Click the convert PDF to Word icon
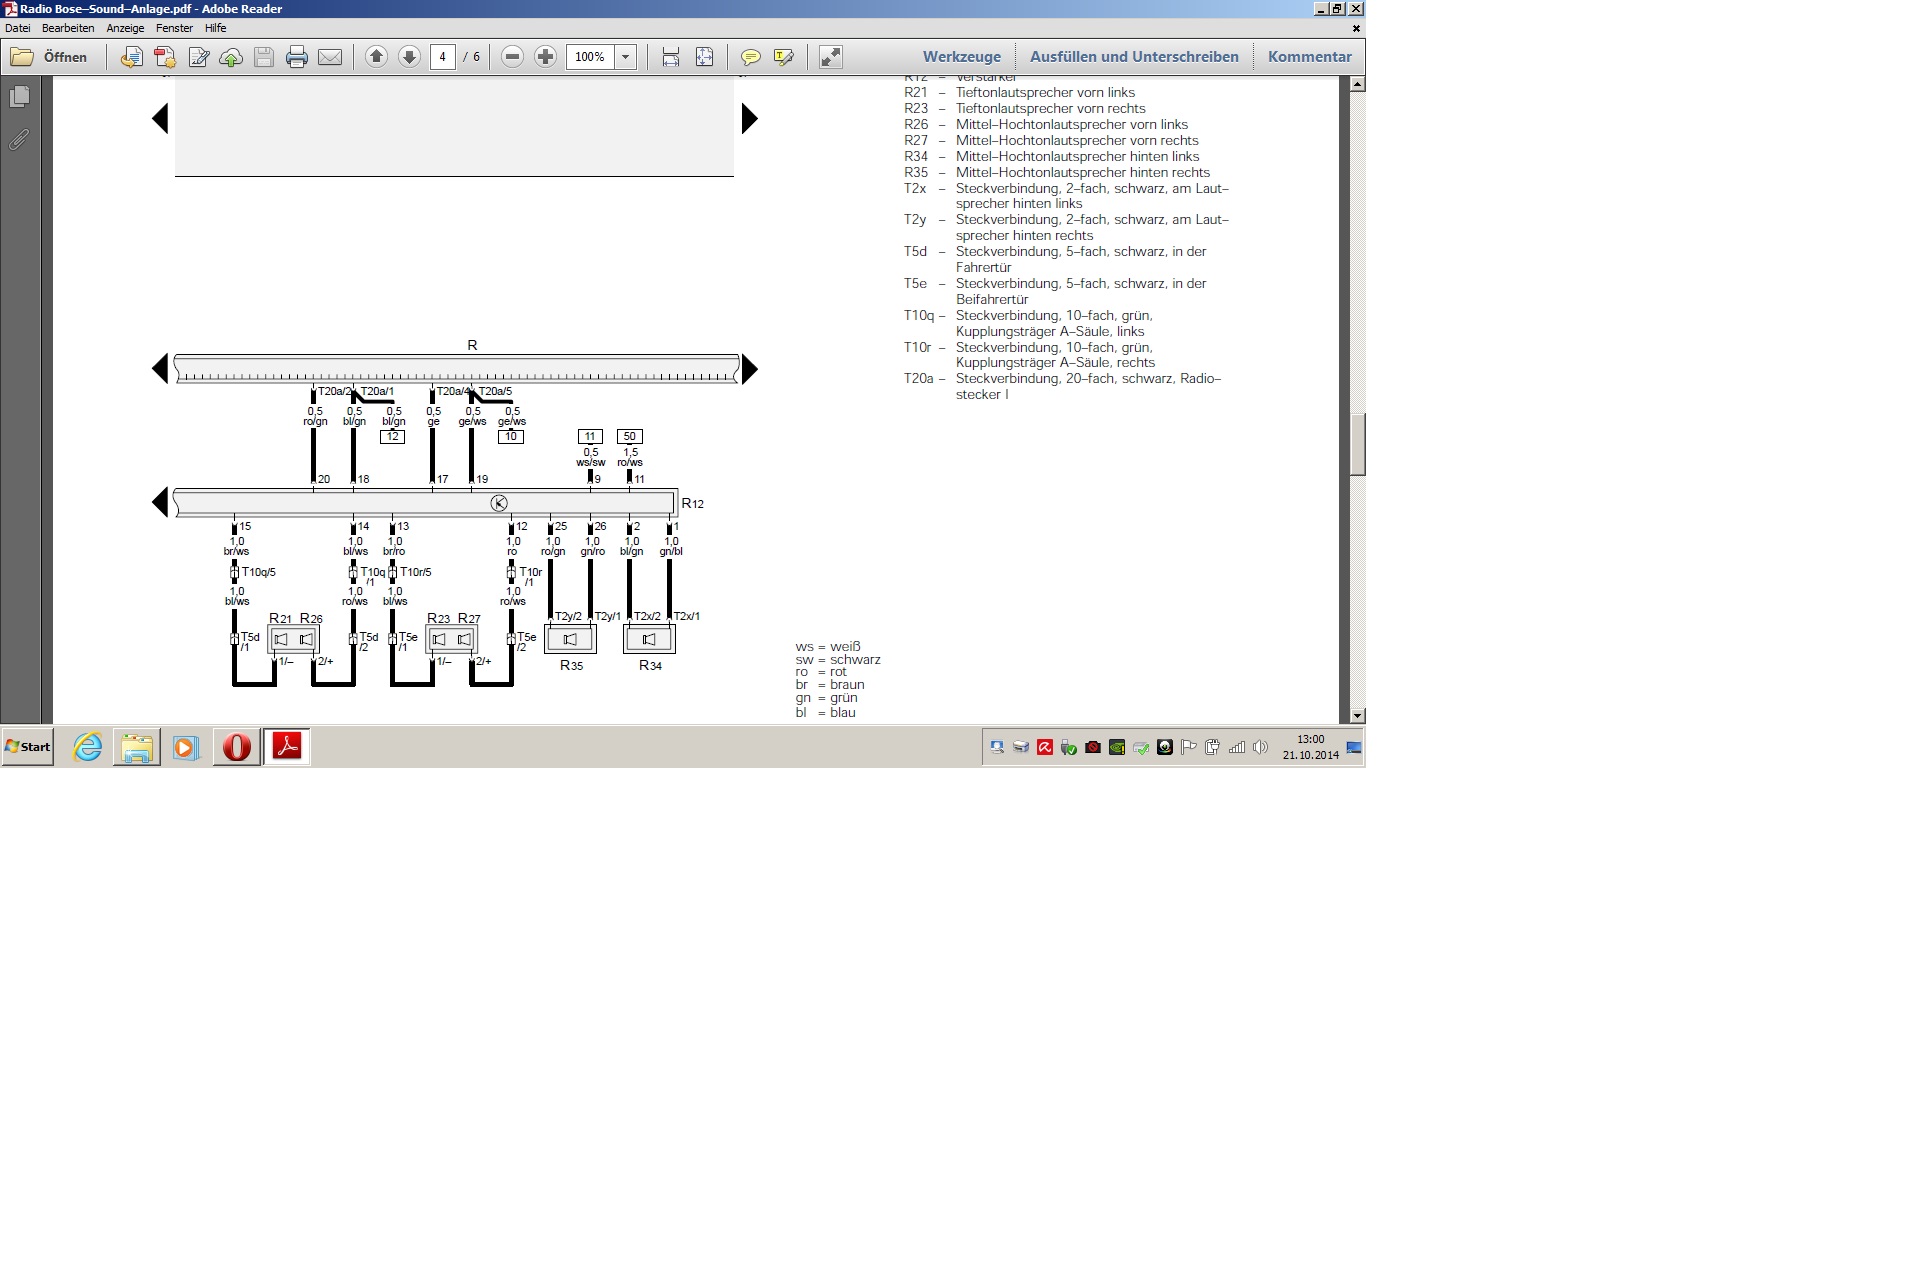The image size is (1923, 1282). 131,57
